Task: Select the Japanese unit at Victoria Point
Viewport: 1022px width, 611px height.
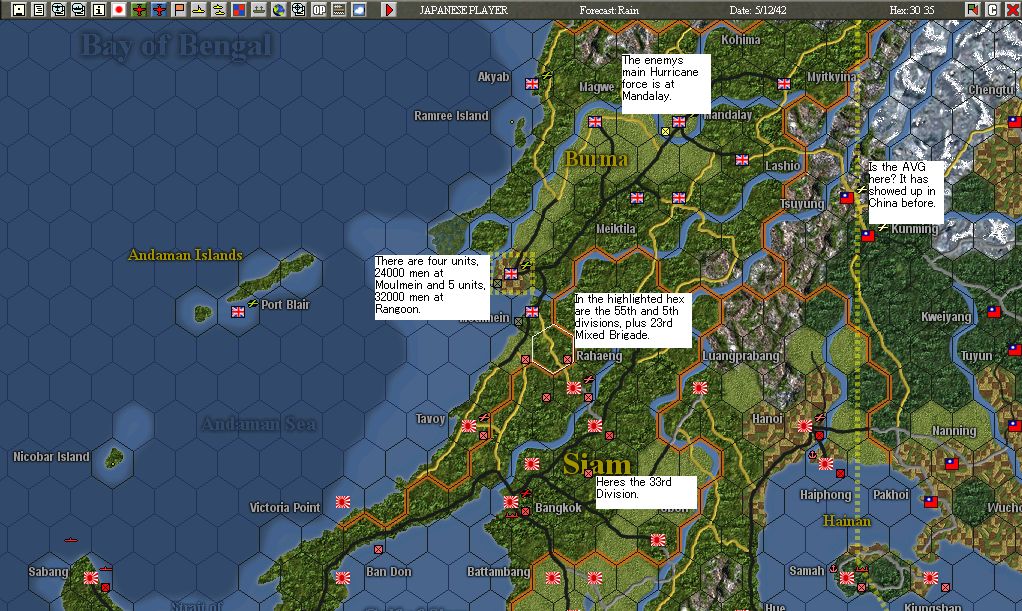Action: 343,502
